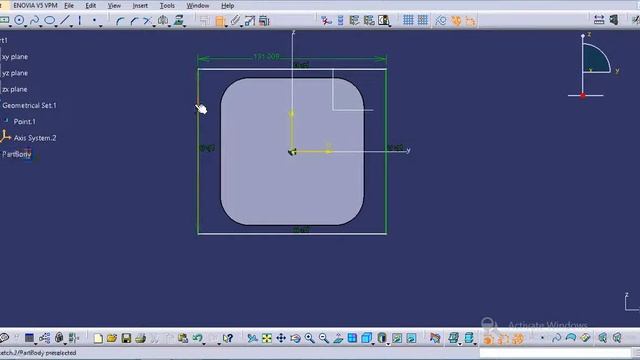Click the Hide/Show icon
The image size is (640, 360).
coord(397,338)
